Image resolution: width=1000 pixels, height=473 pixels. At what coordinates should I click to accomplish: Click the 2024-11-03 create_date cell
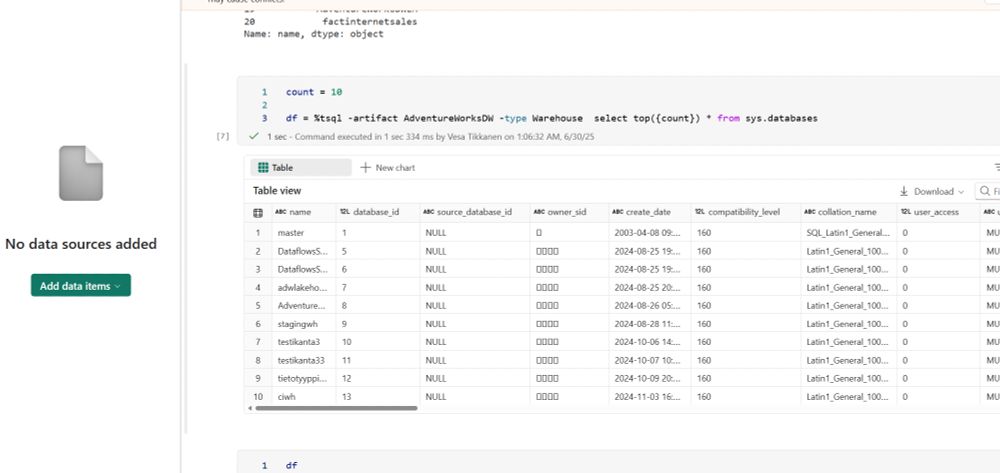(x=649, y=397)
